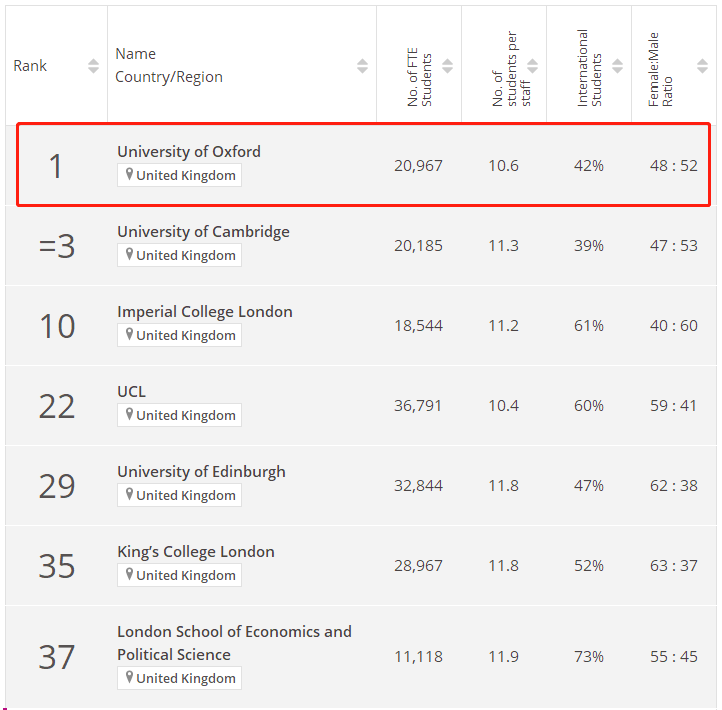Open University of Oxford page
This screenshot has width=722, height=710.
(x=188, y=152)
